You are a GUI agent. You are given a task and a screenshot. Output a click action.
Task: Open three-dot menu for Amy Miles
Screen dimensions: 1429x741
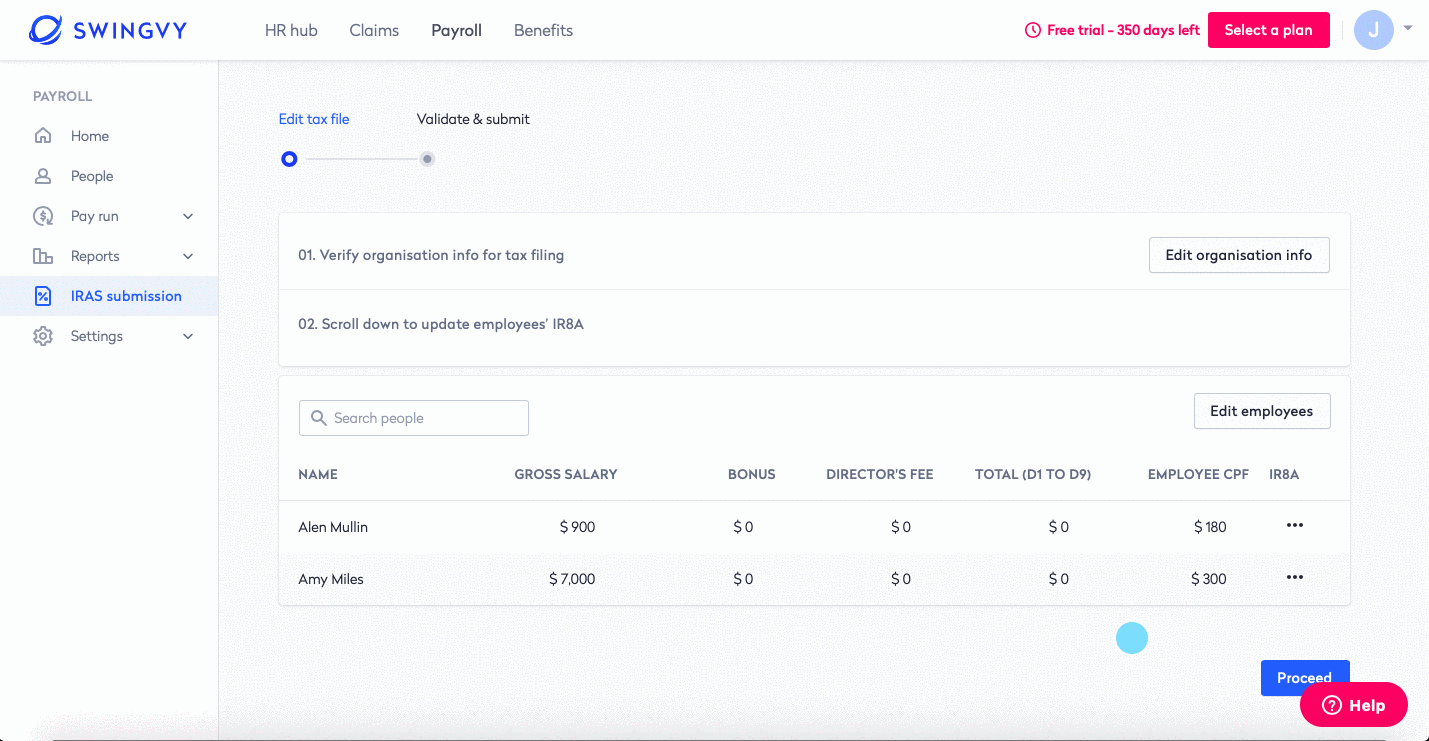tap(1295, 578)
